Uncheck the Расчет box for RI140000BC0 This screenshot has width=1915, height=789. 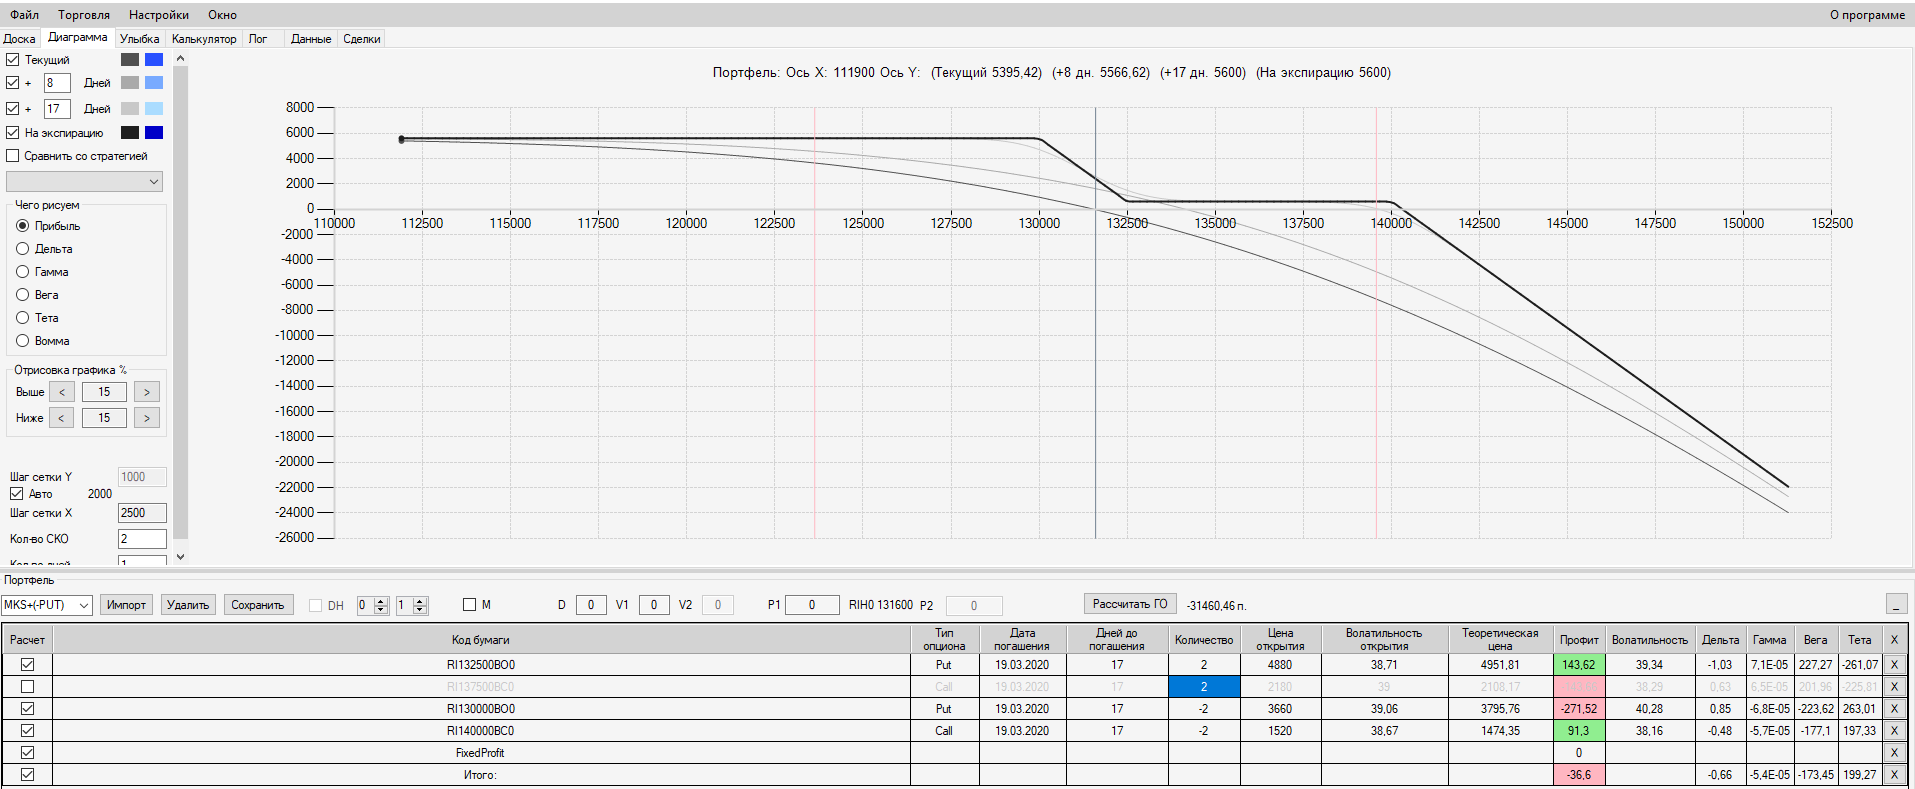coord(28,731)
